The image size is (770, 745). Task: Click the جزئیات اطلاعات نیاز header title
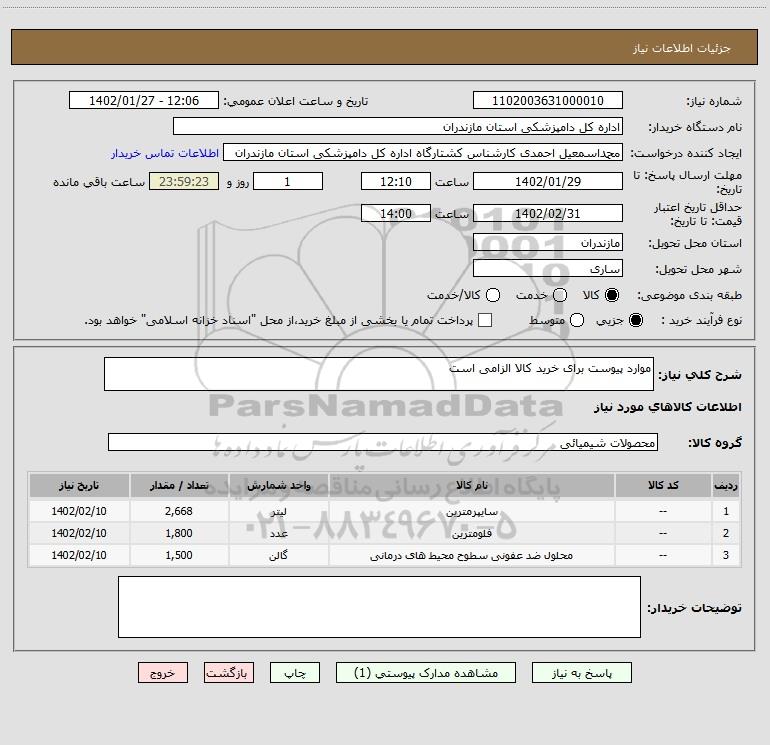pyautogui.click(x=682, y=48)
